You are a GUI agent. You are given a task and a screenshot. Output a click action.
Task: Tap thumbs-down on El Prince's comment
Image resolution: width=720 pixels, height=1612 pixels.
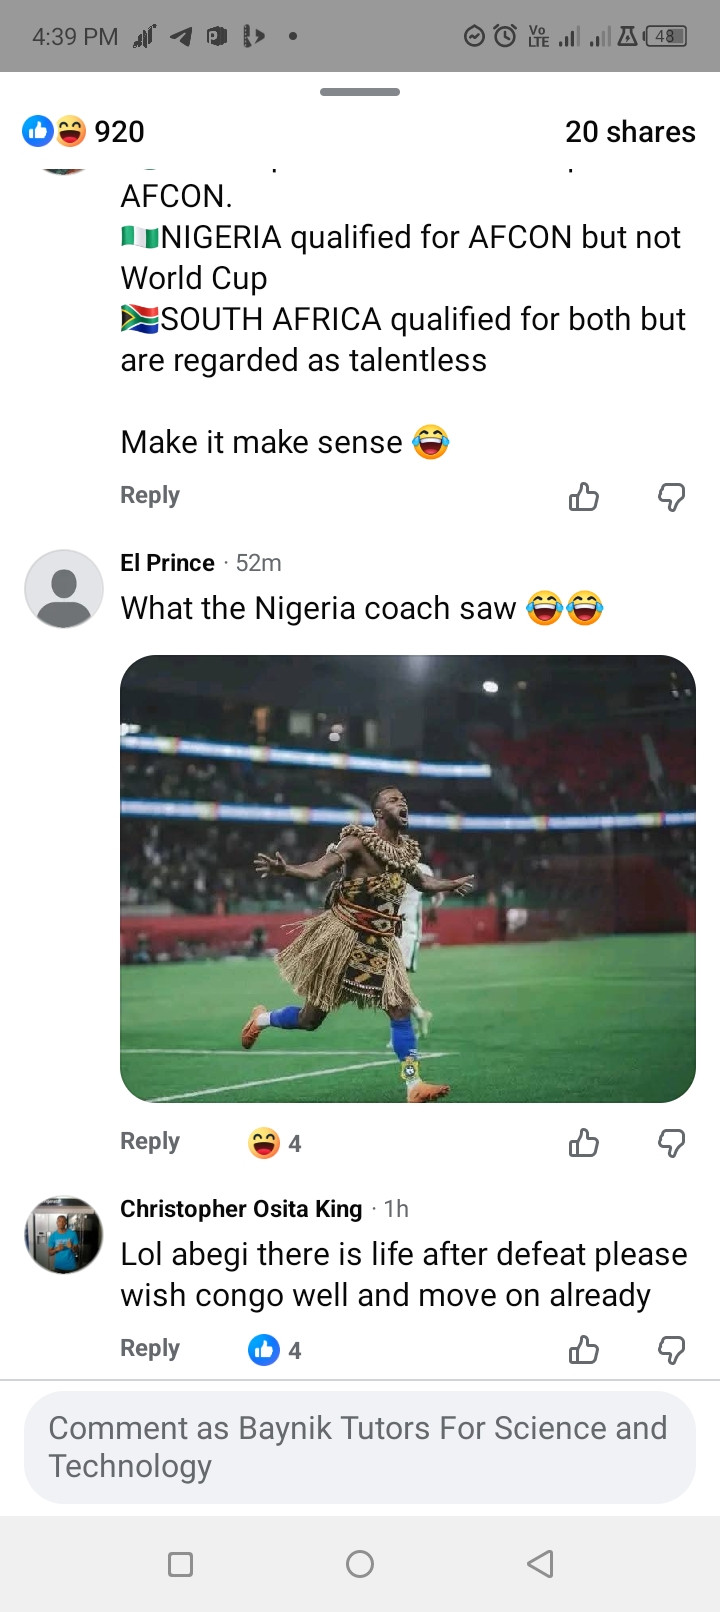coord(671,1142)
